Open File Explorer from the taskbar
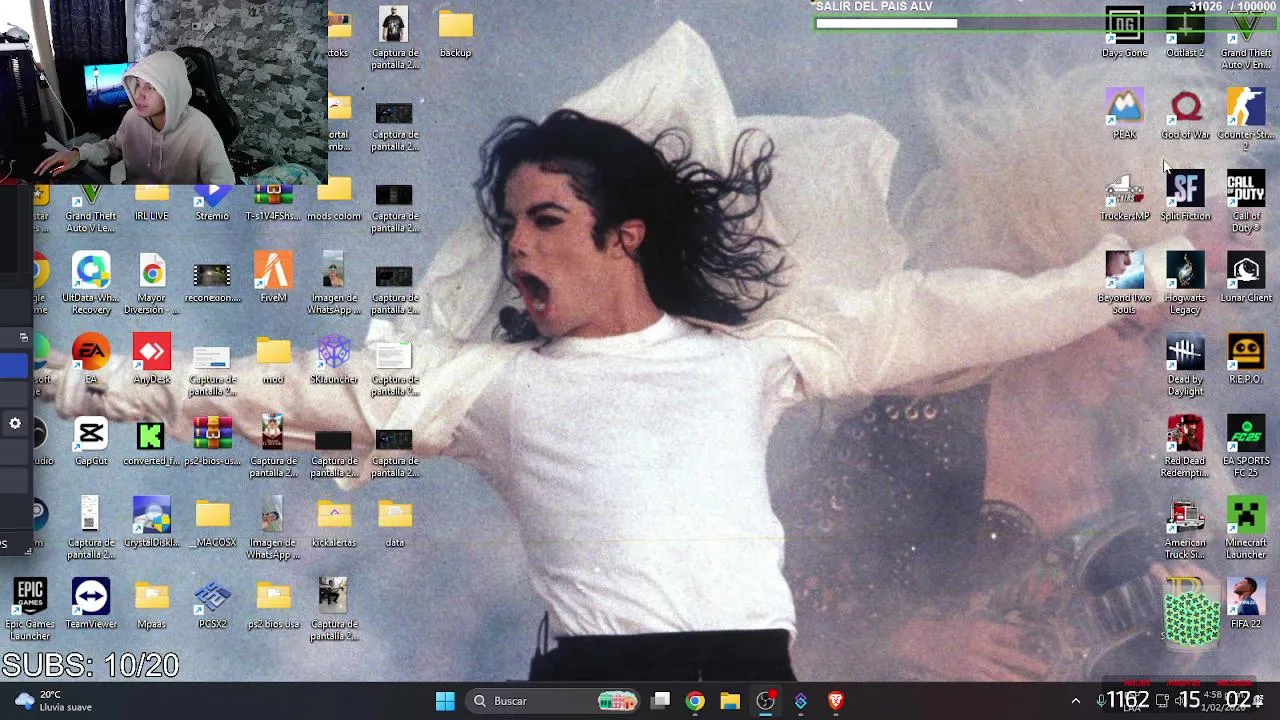Image resolution: width=1280 pixels, height=720 pixels. pyautogui.click(x=730, y=701)
